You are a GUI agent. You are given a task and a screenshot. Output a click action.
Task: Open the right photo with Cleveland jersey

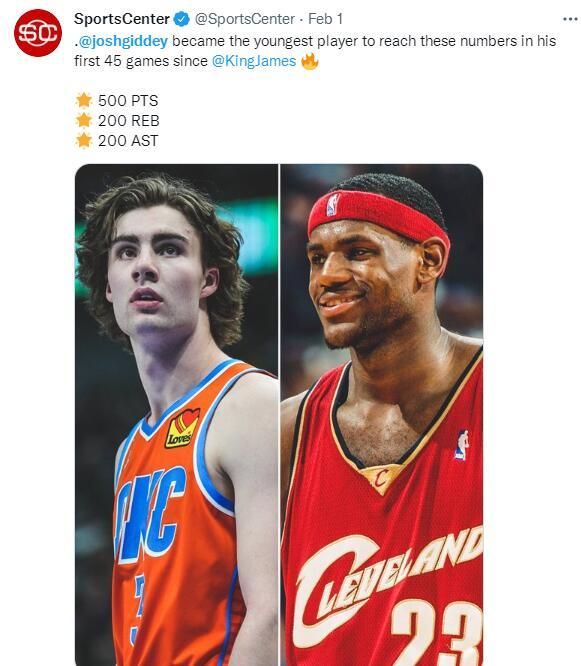(x=382, y=415)
